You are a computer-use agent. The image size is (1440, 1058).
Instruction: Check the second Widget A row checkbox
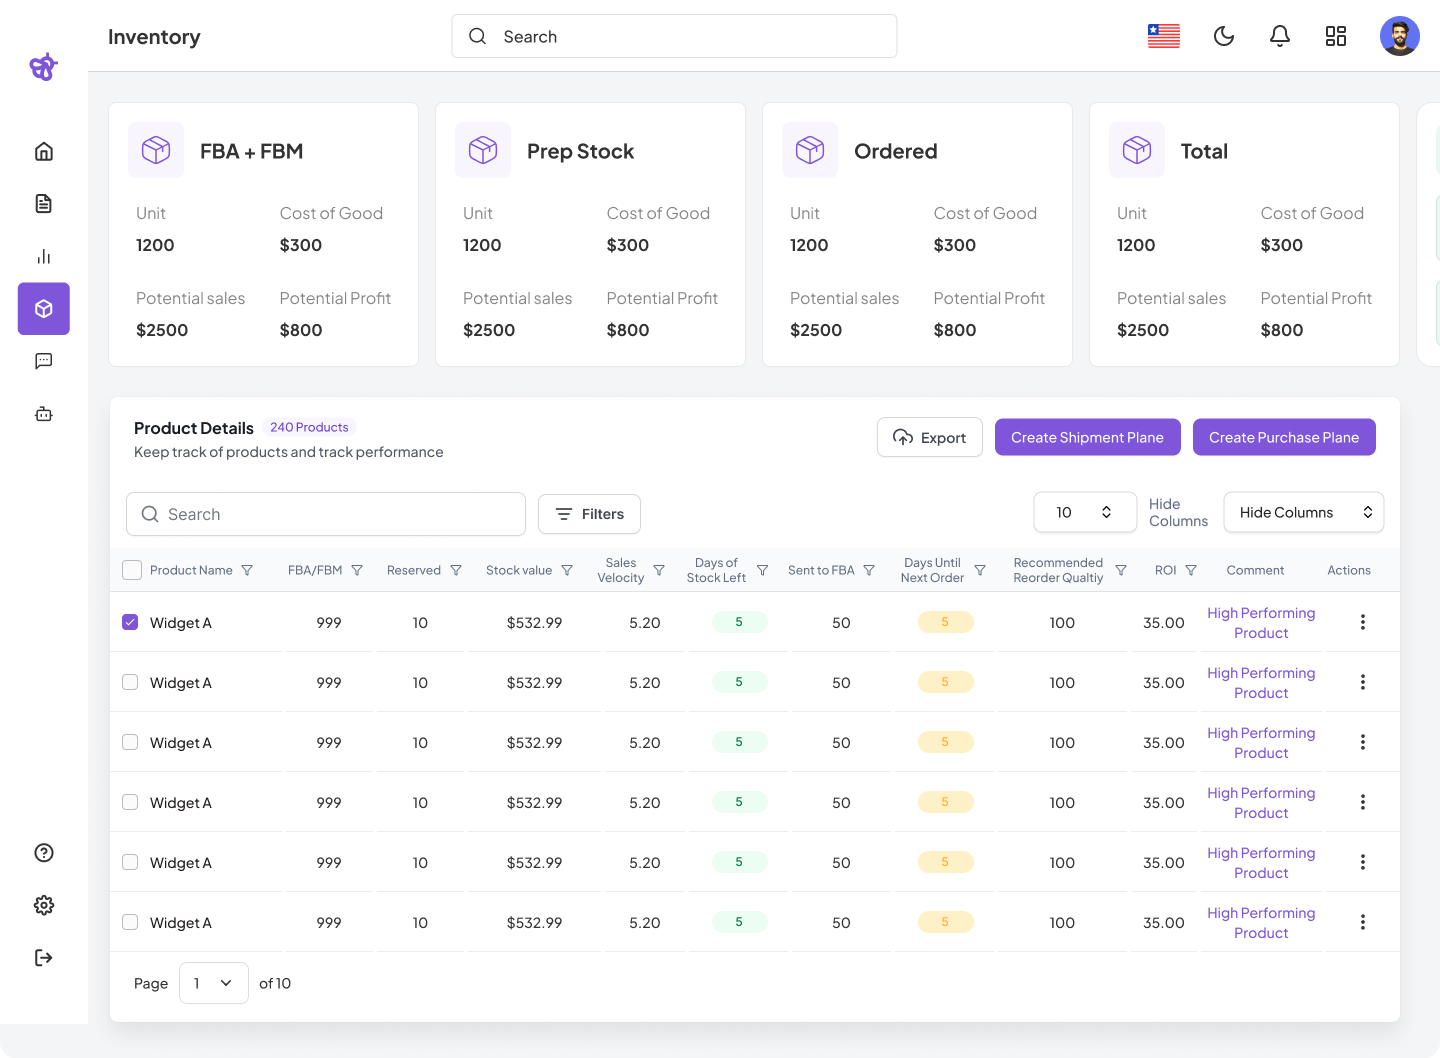point(130,682)
